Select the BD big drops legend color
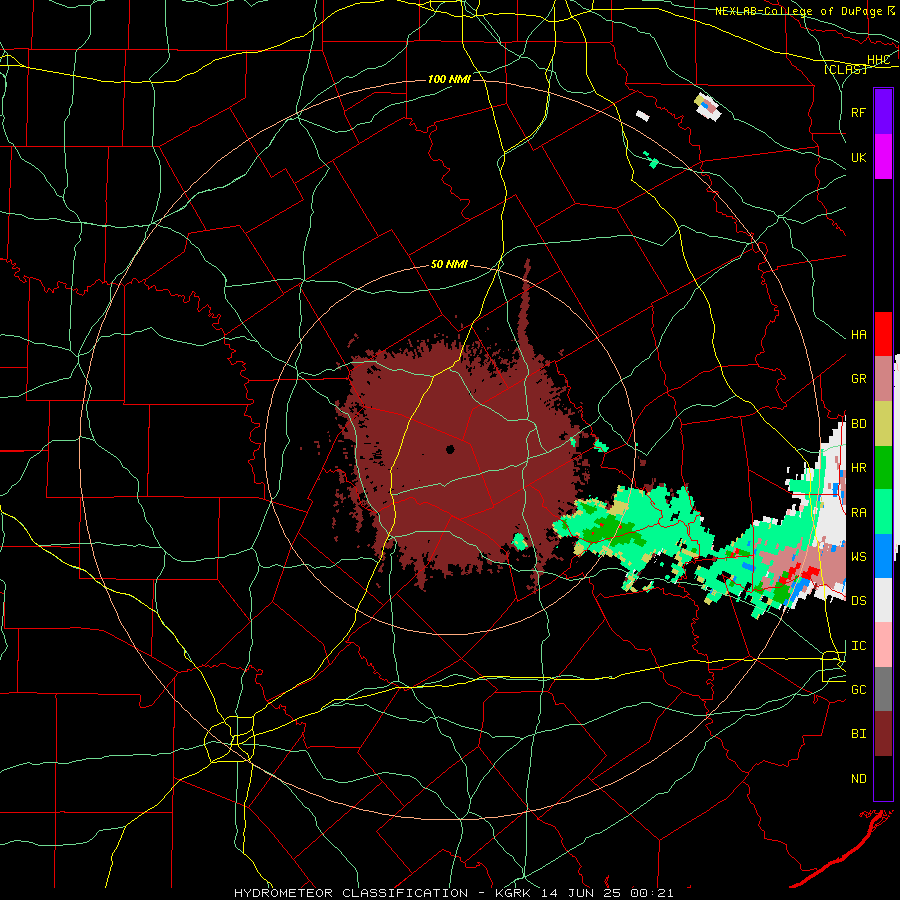Image resolution: width=900 pixels, height=900 pixels. click(883, 423)
